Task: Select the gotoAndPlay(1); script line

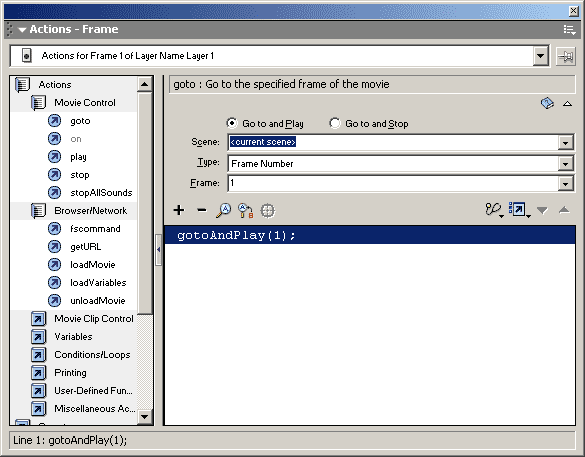Action: point(370,235)
